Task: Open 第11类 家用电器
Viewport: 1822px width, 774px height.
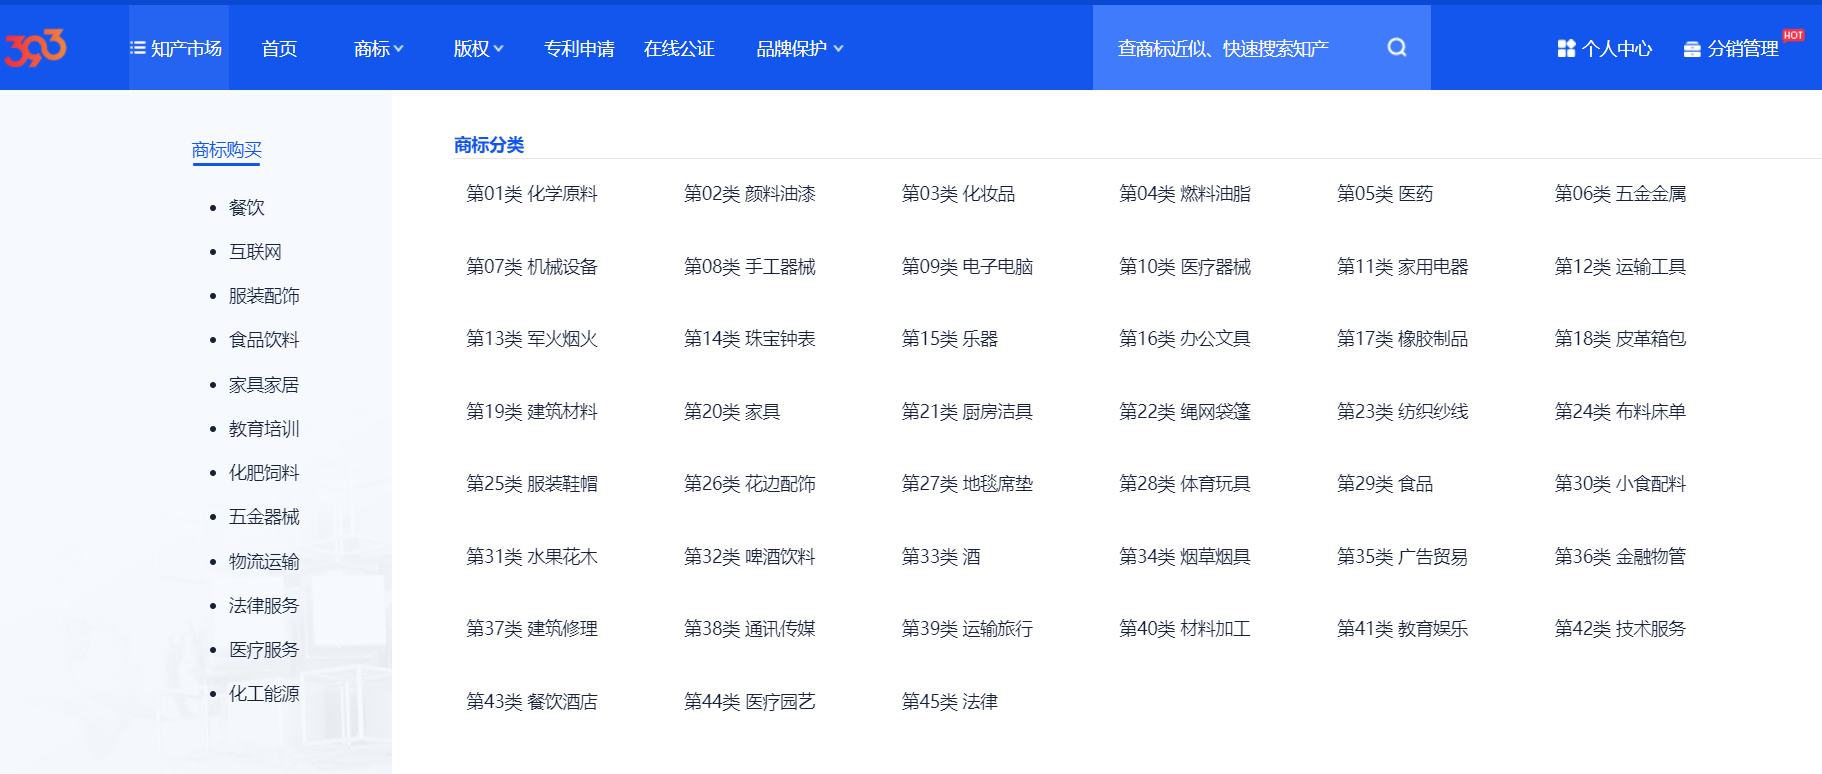Action: (1403, 267)
